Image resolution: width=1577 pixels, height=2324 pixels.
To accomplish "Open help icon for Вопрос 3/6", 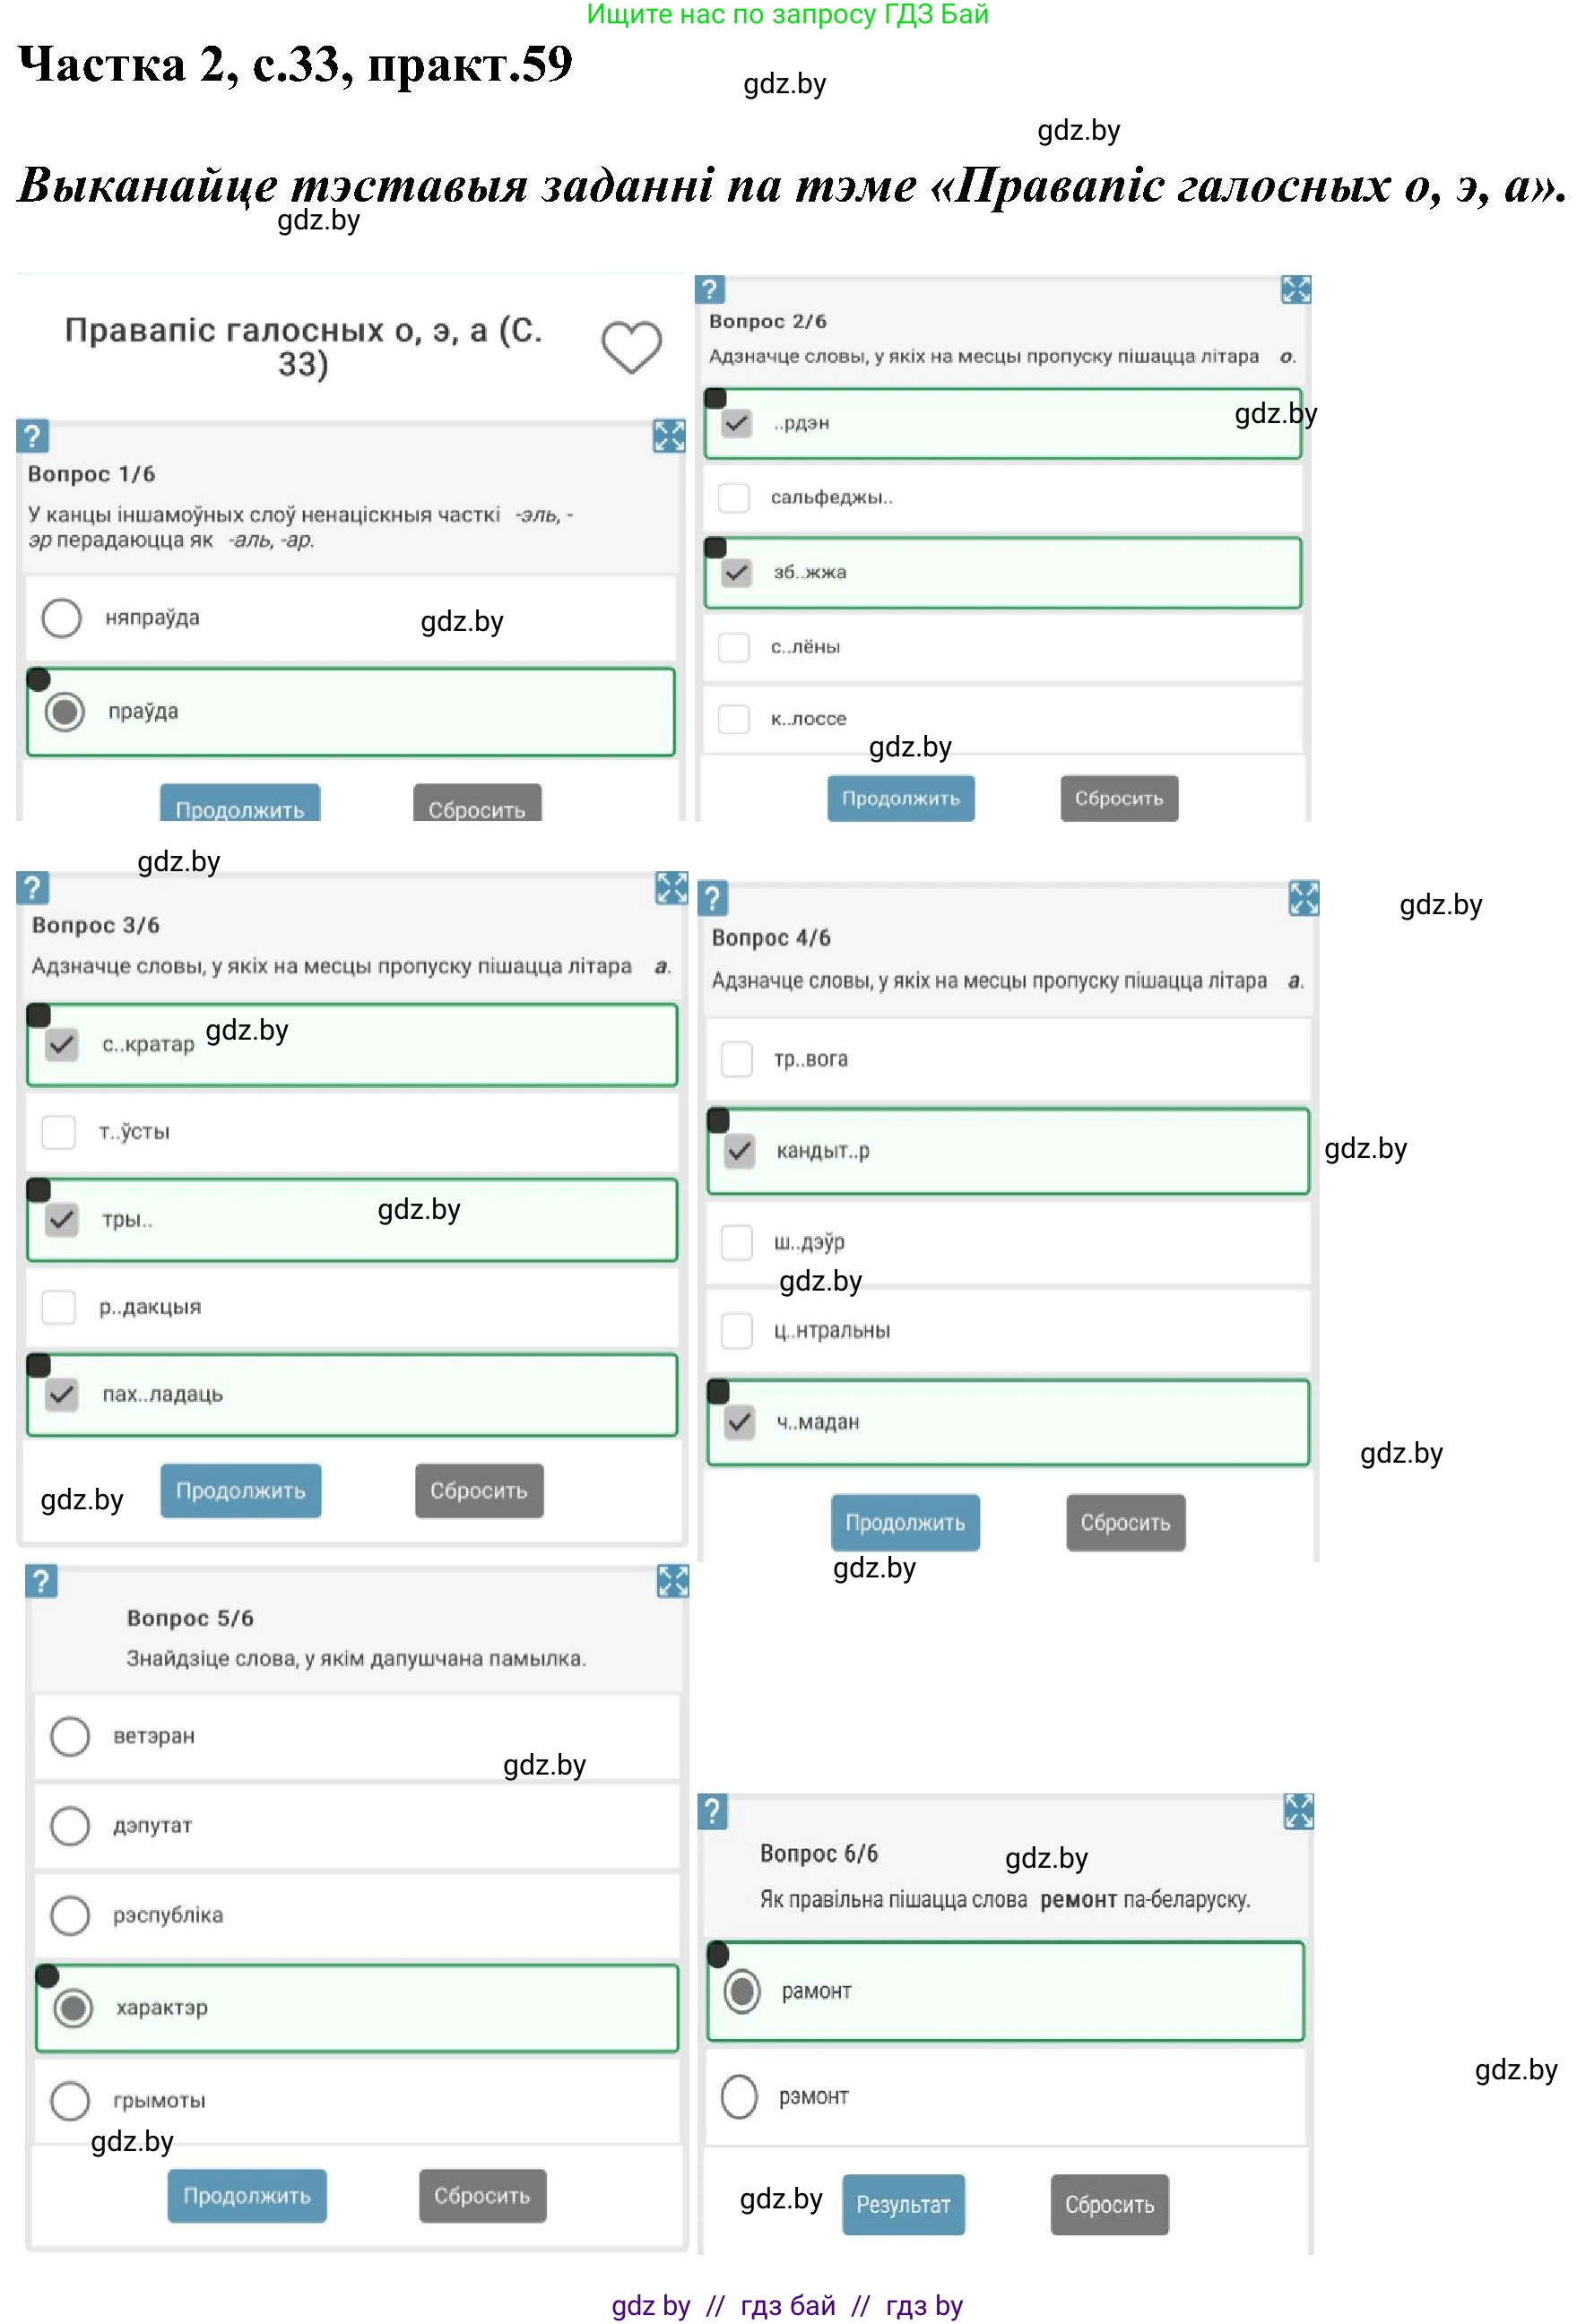I will tap(32, 887).
